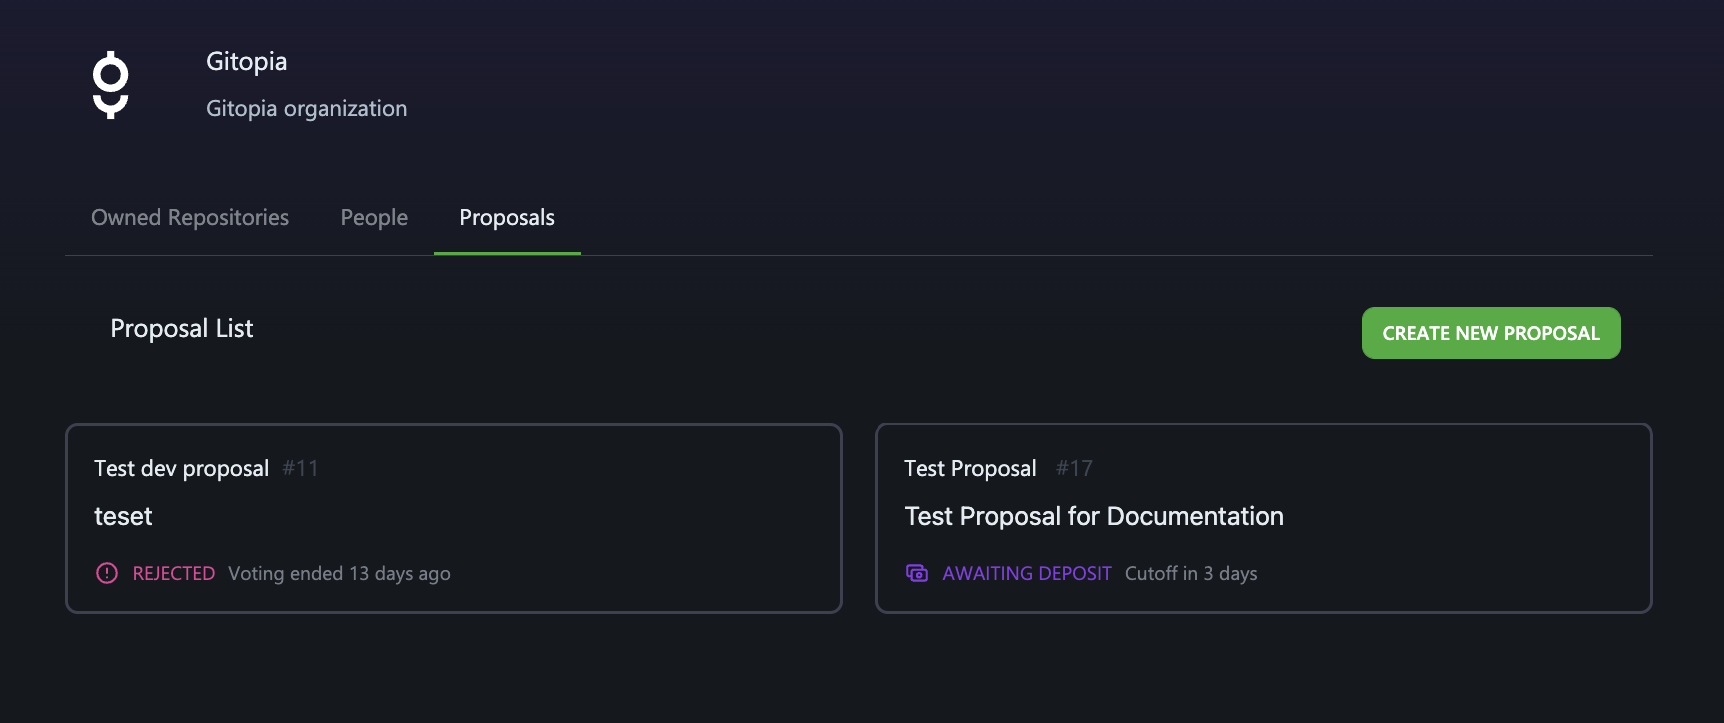Click the Proposal List heading
The width and height of the screenshot is (1724, 723).
(x=181, y=328)
